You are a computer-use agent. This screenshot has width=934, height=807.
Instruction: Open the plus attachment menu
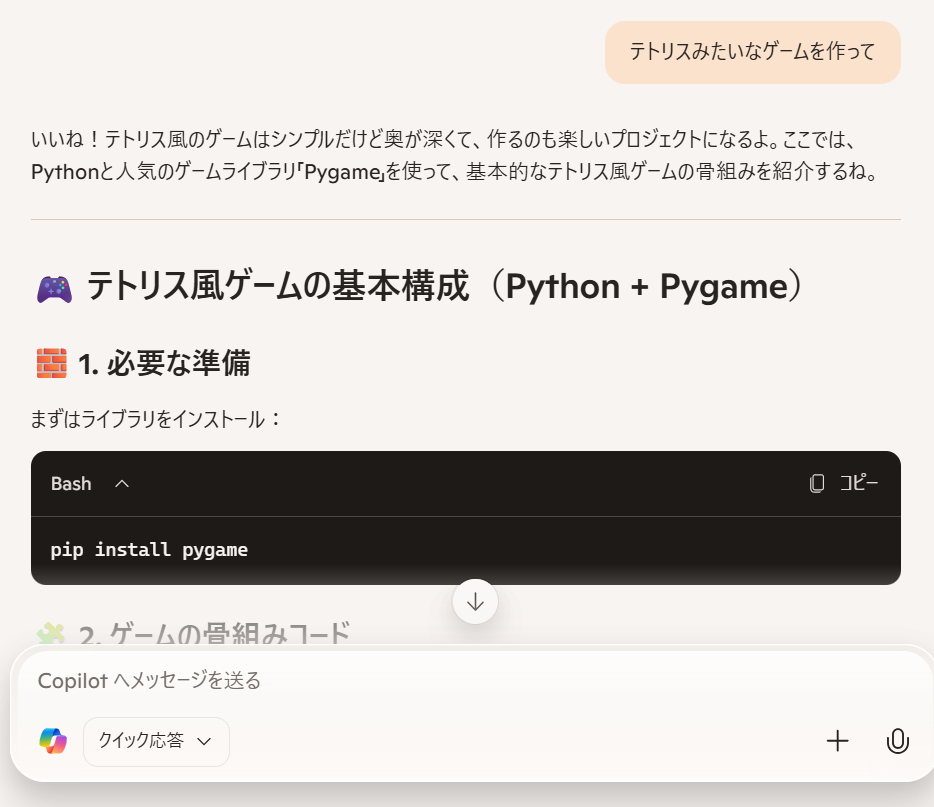tap(837, 741)
